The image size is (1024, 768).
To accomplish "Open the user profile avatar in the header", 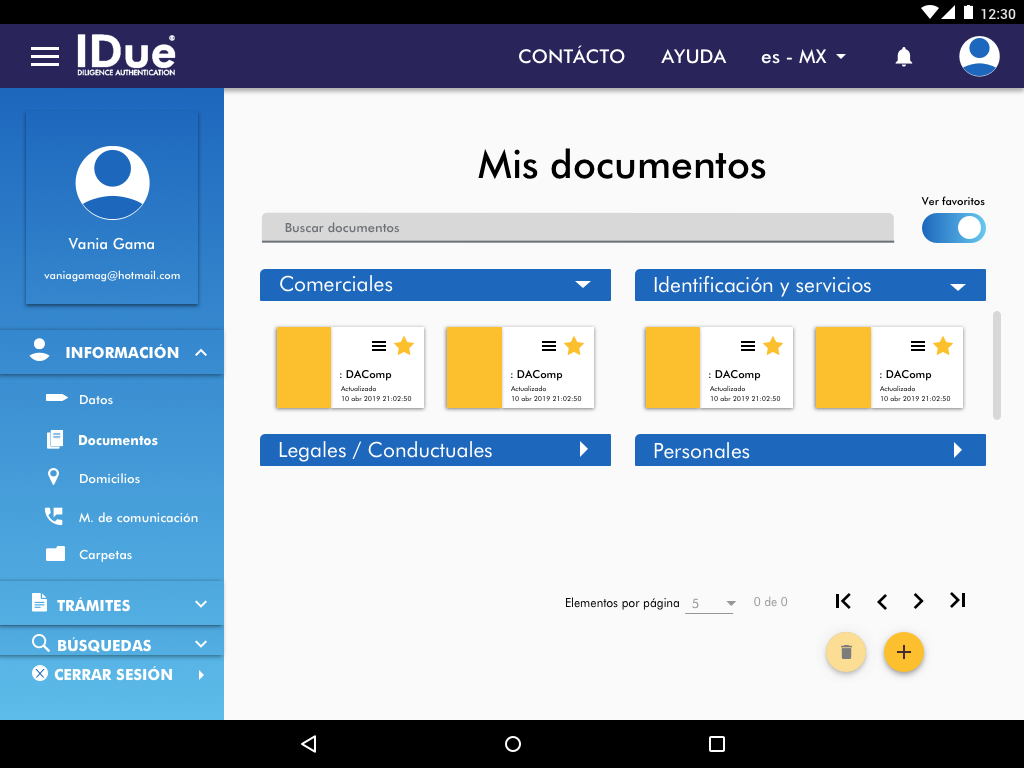I will click(979, 56).
